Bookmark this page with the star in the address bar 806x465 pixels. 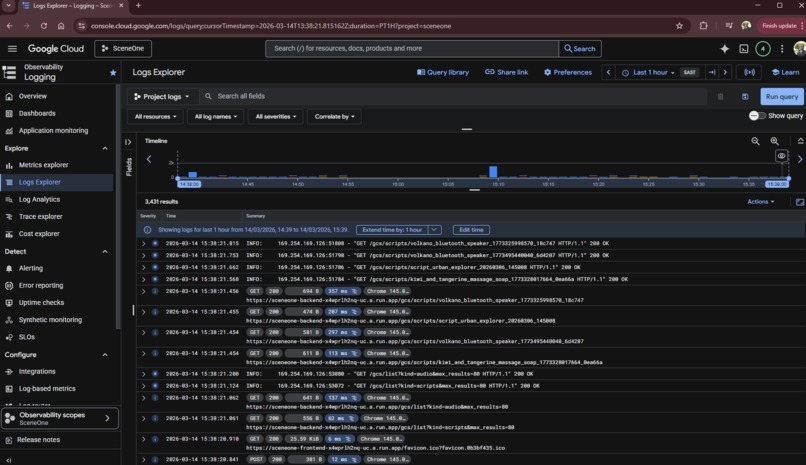(x=679, y=26)
